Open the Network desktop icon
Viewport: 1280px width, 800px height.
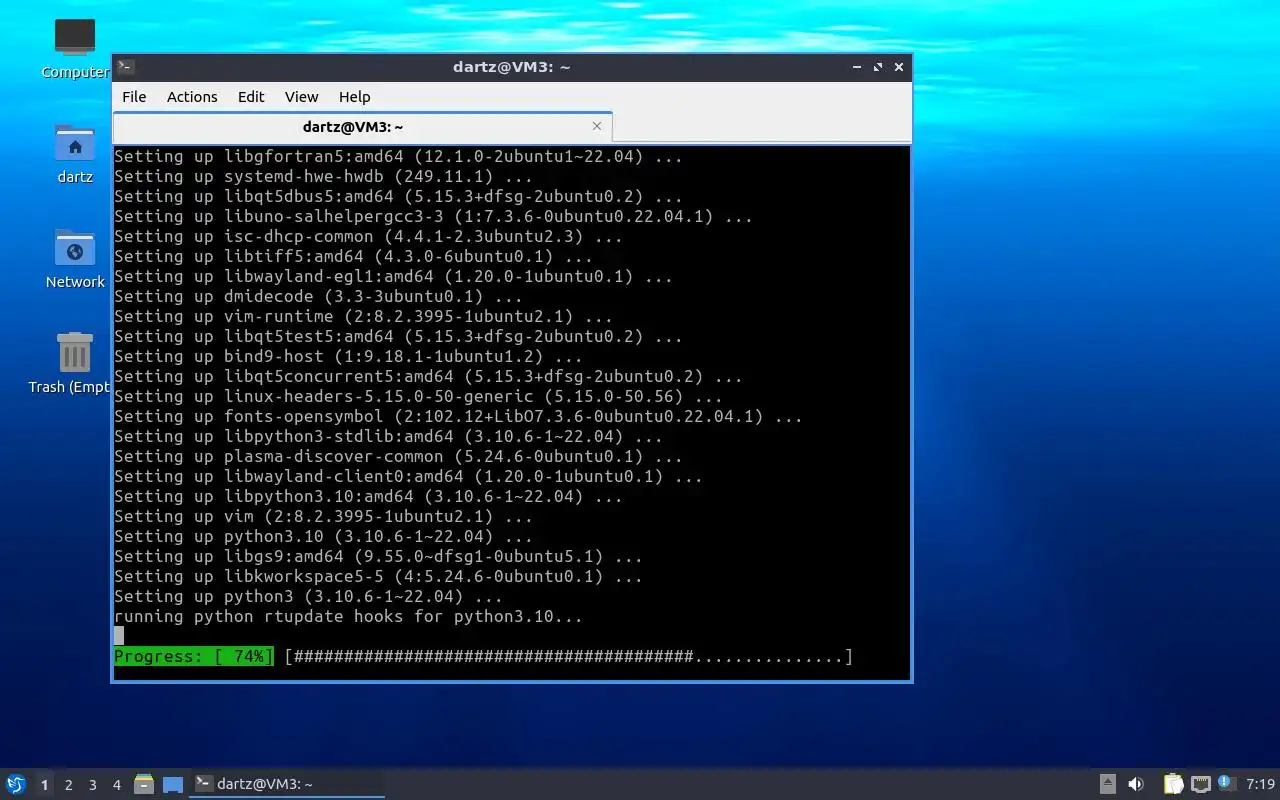pyautogui.click(x=75, y=259)
